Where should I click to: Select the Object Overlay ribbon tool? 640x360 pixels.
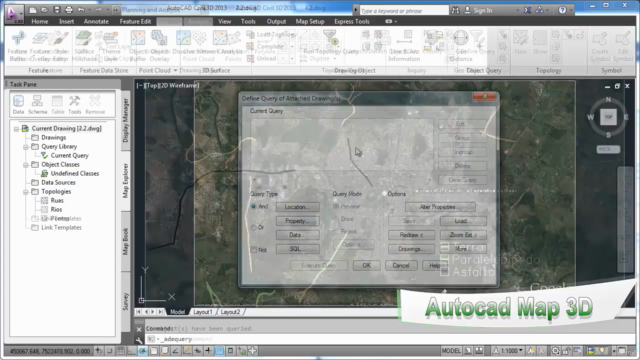160,46
